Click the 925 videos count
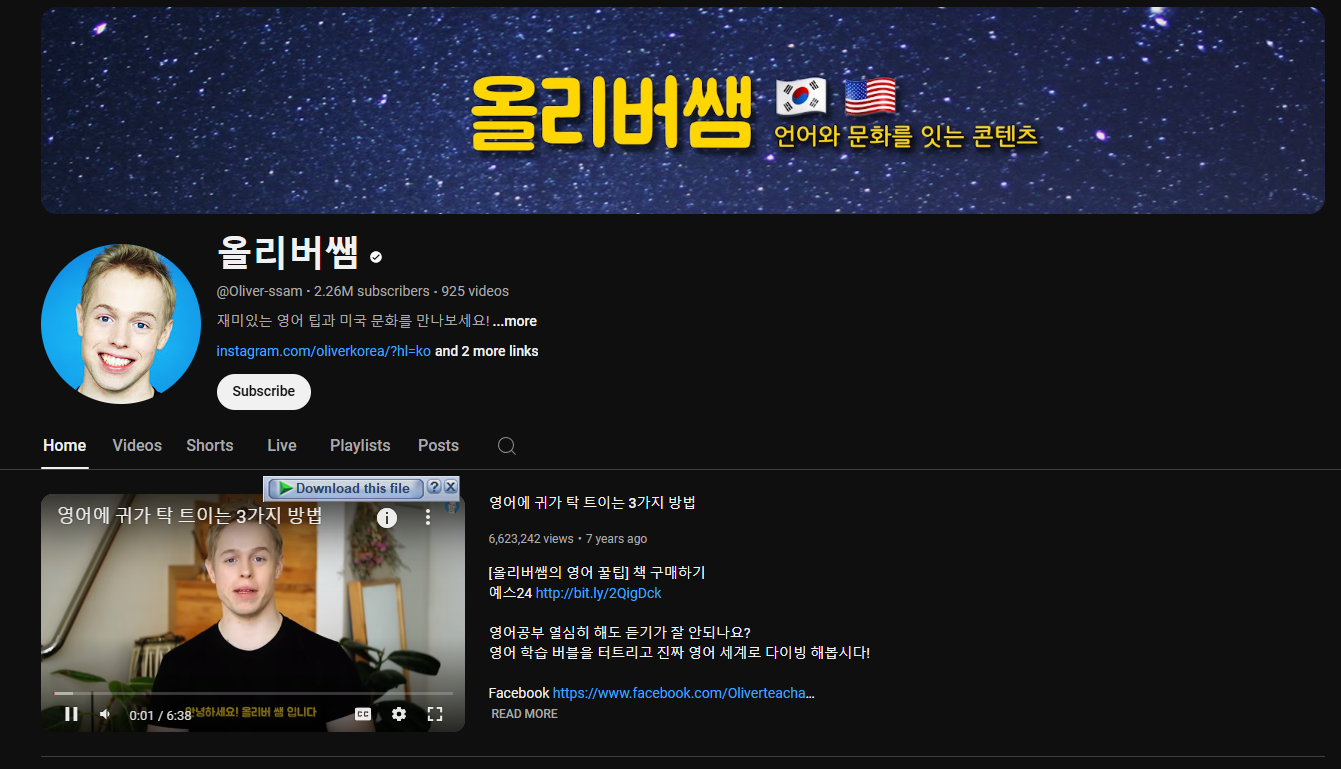Screen dimensions: 1341x769 (475, 291)
